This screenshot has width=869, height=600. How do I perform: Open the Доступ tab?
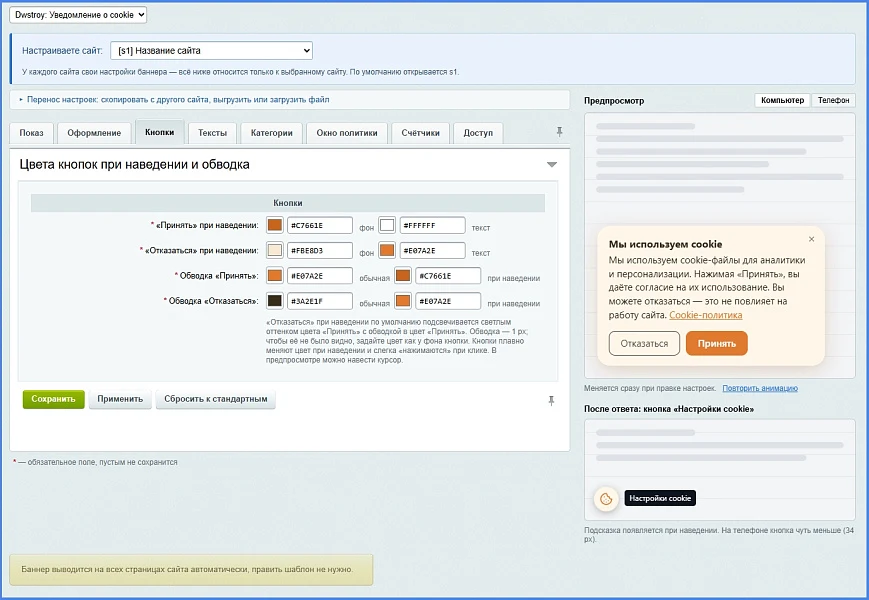pos(478,133)
